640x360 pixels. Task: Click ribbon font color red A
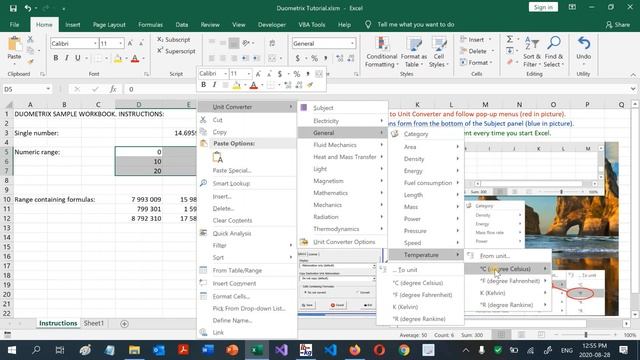tap(135, 58)
